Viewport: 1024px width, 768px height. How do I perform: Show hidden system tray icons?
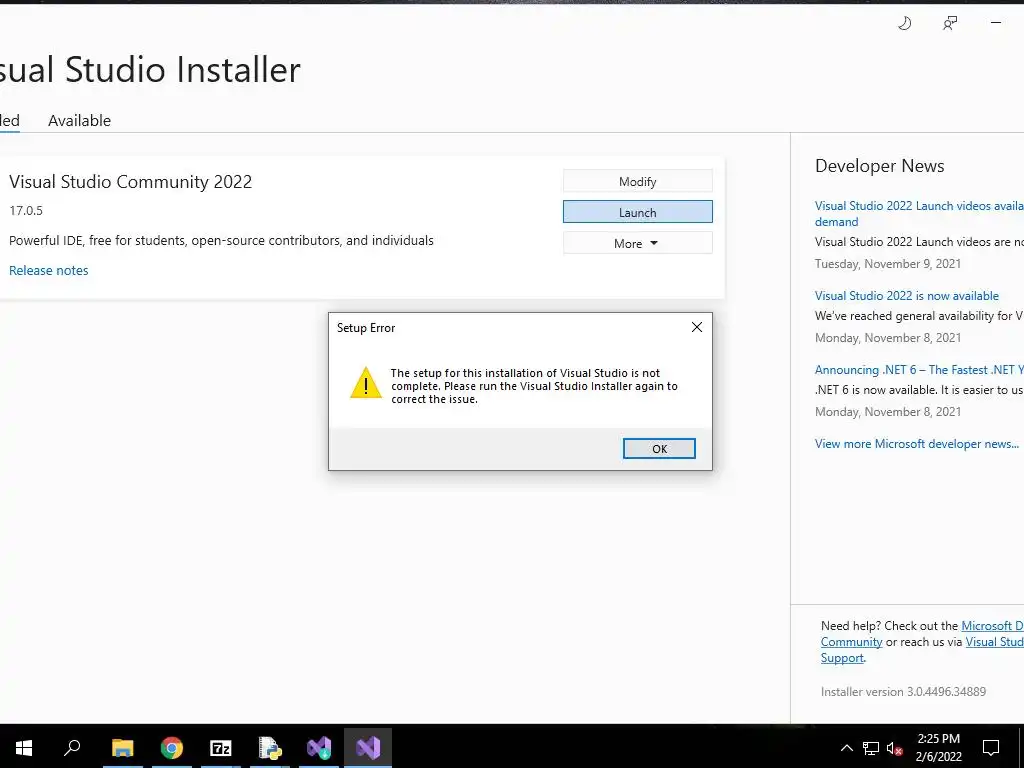(846, 748)
